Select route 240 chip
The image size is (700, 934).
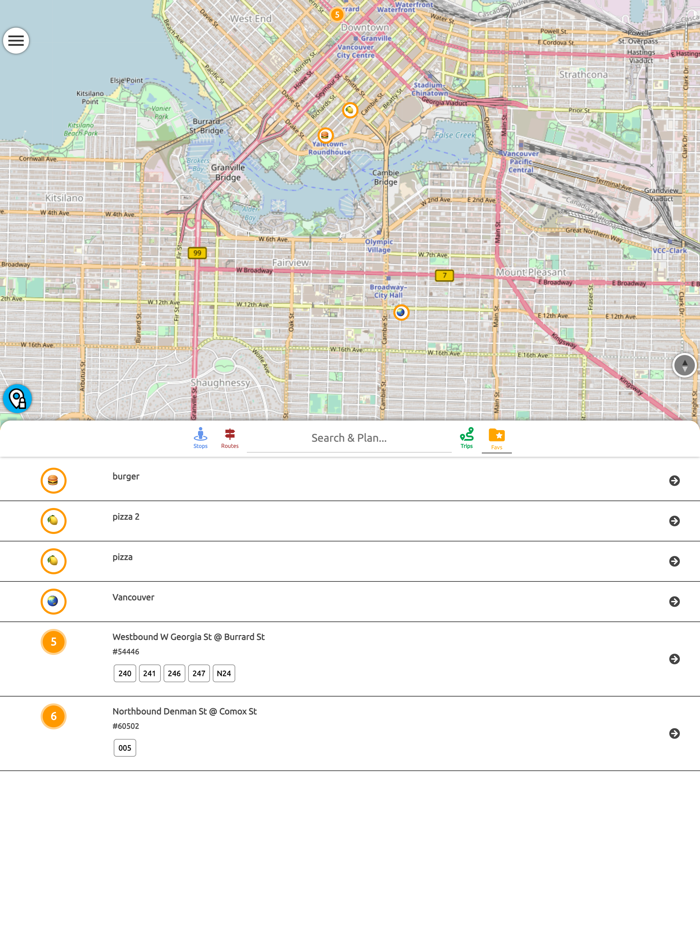coord(125,674)
